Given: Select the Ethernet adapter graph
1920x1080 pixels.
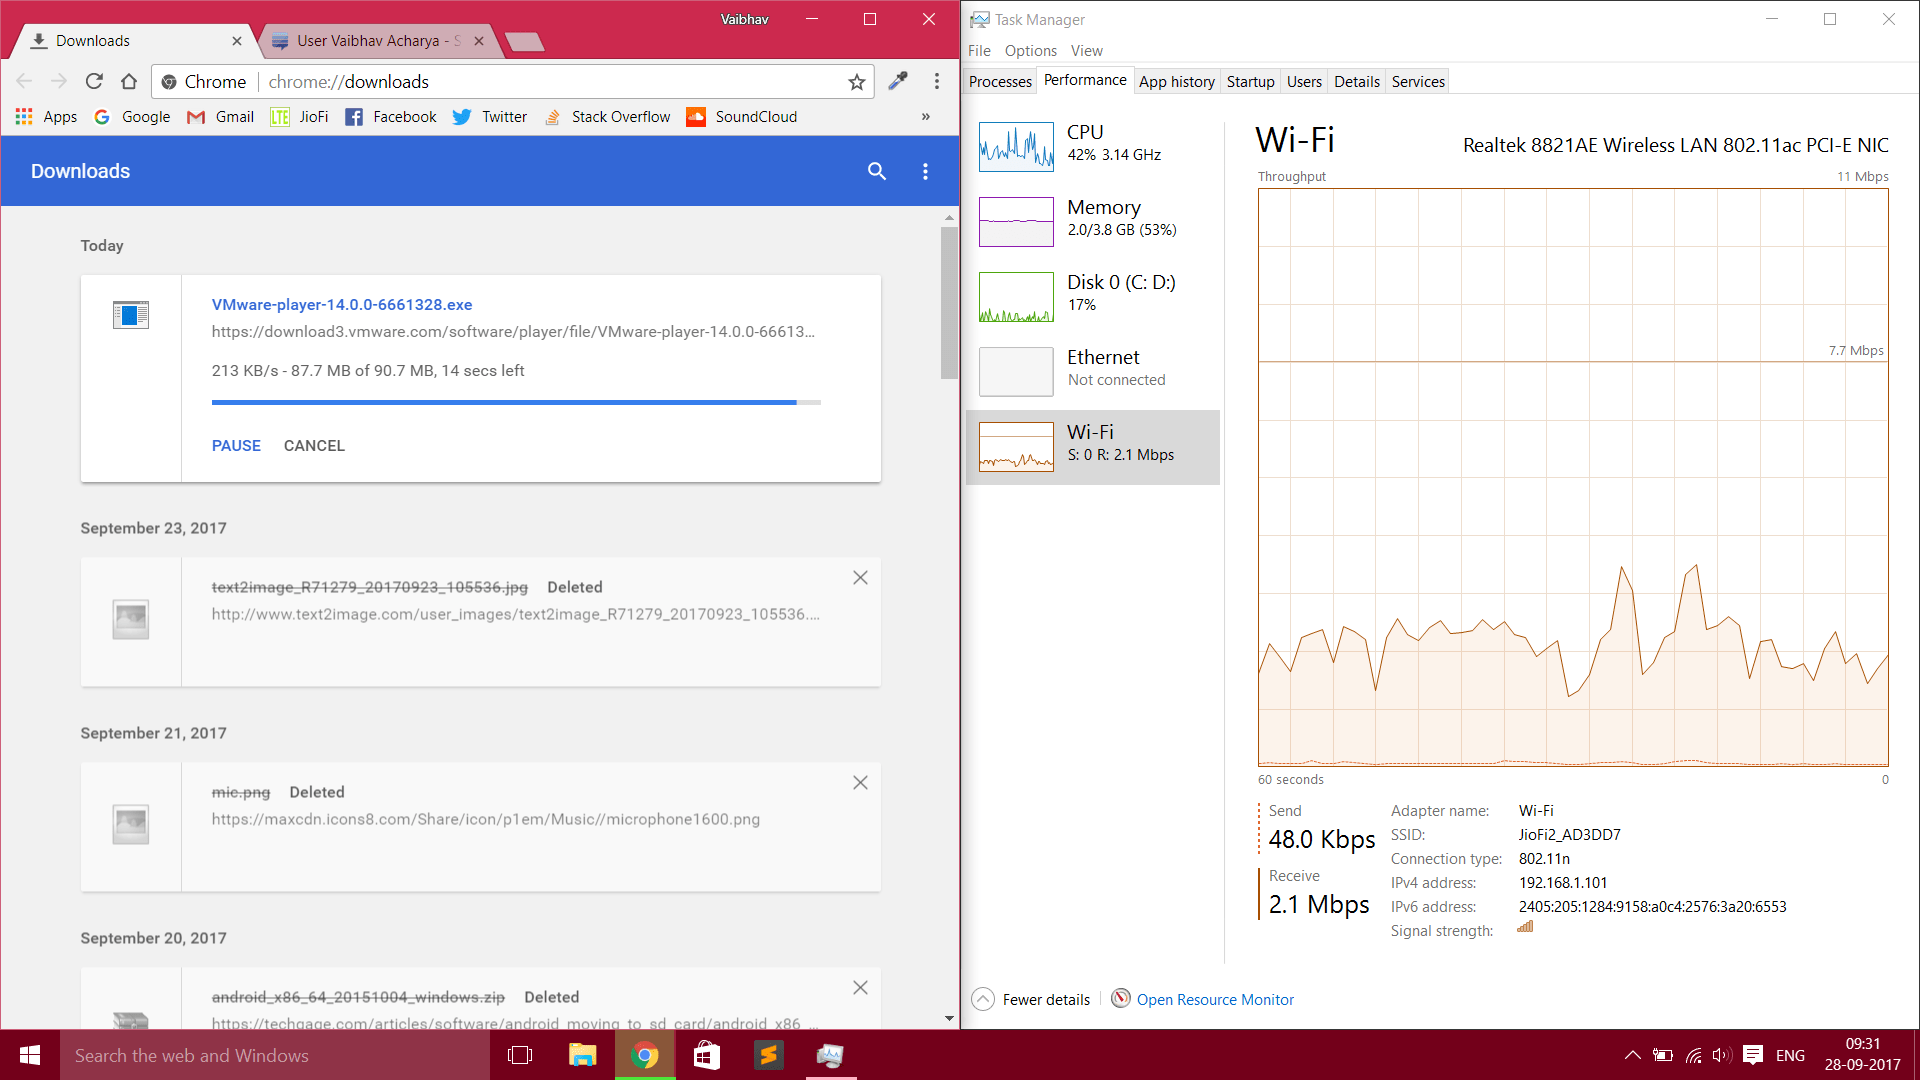Looking at the screenshot, I should pos(1093,371).
